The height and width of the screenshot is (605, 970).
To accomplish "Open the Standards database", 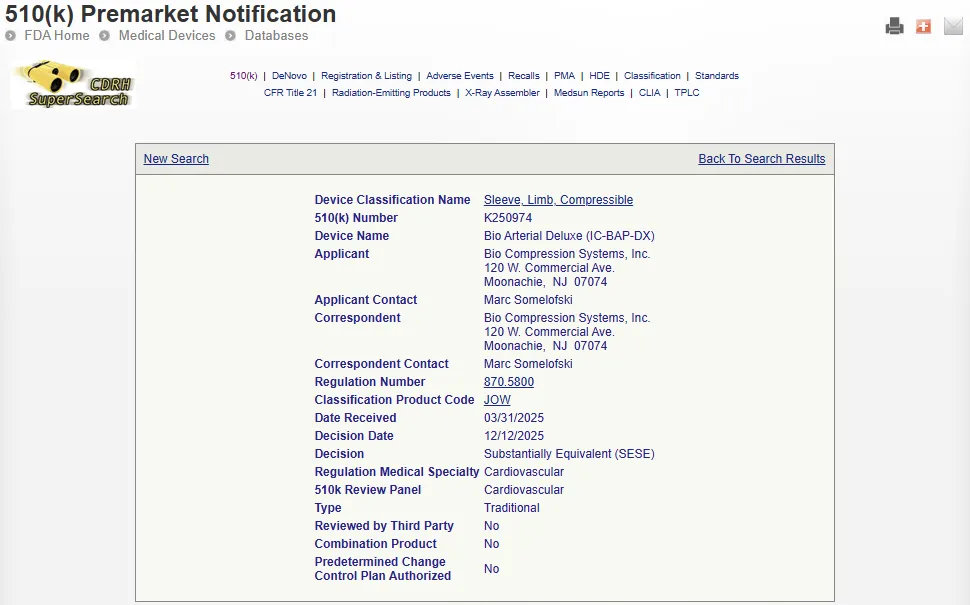I will click(717, 75).
